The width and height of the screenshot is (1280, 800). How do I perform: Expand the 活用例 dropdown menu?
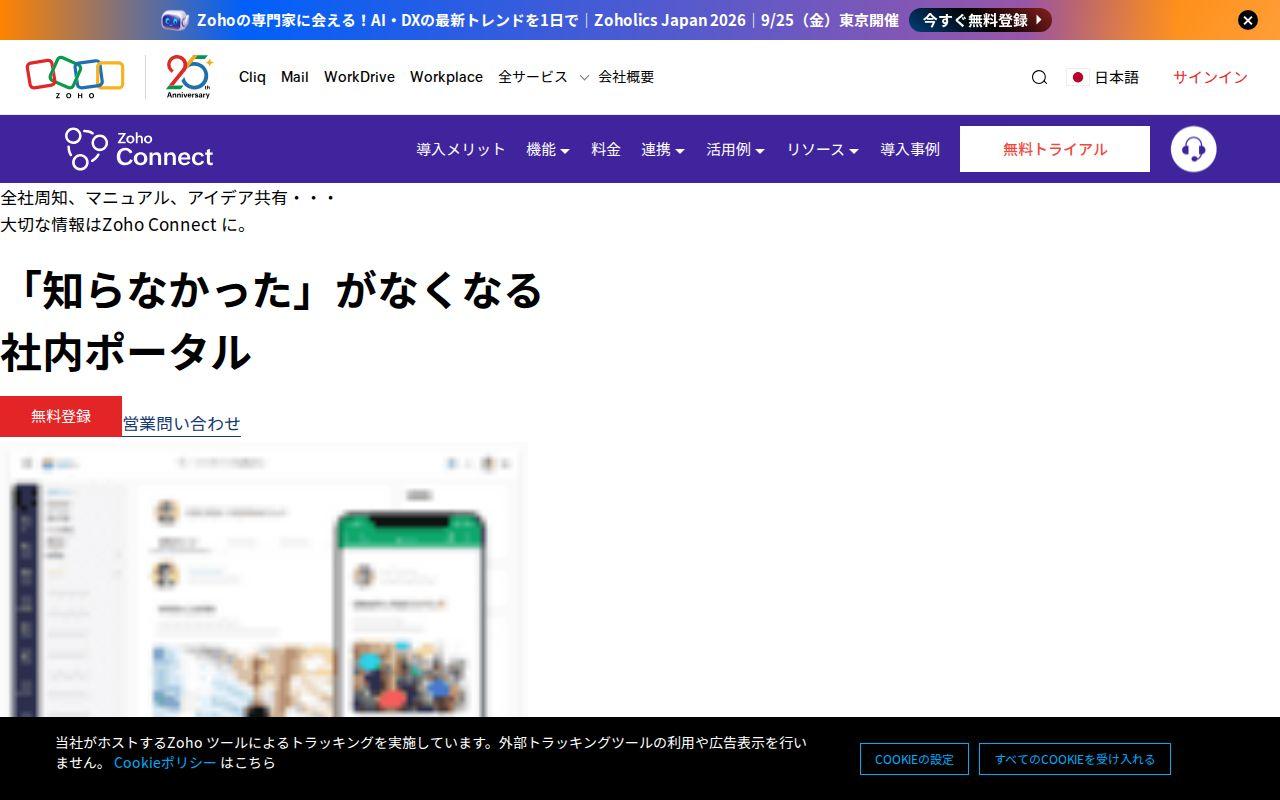[735, 149]
